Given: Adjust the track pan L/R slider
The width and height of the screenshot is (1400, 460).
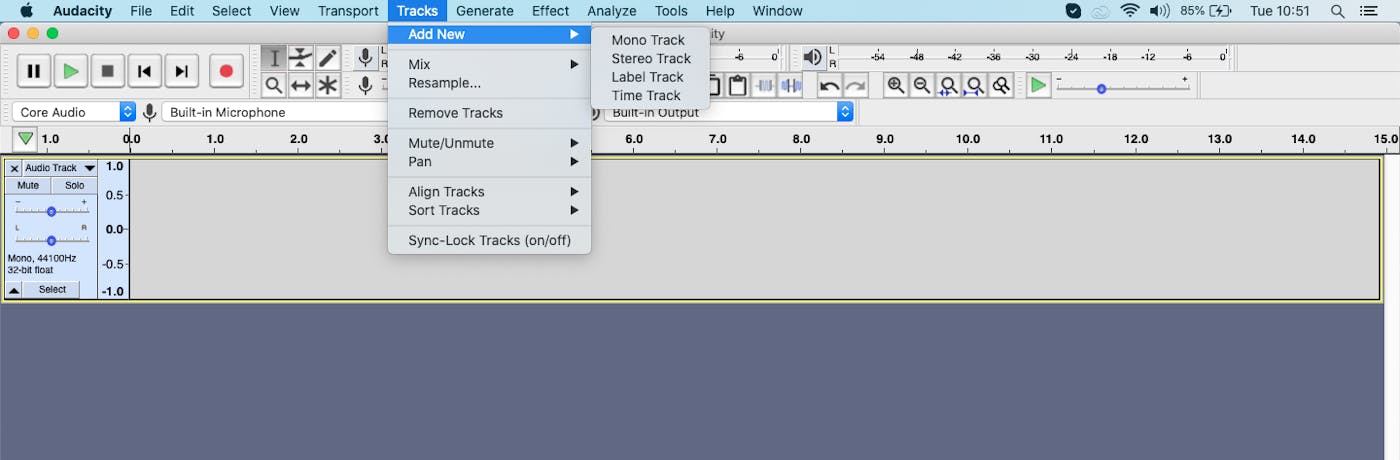Looking at the screenshot, I should 51,240.
